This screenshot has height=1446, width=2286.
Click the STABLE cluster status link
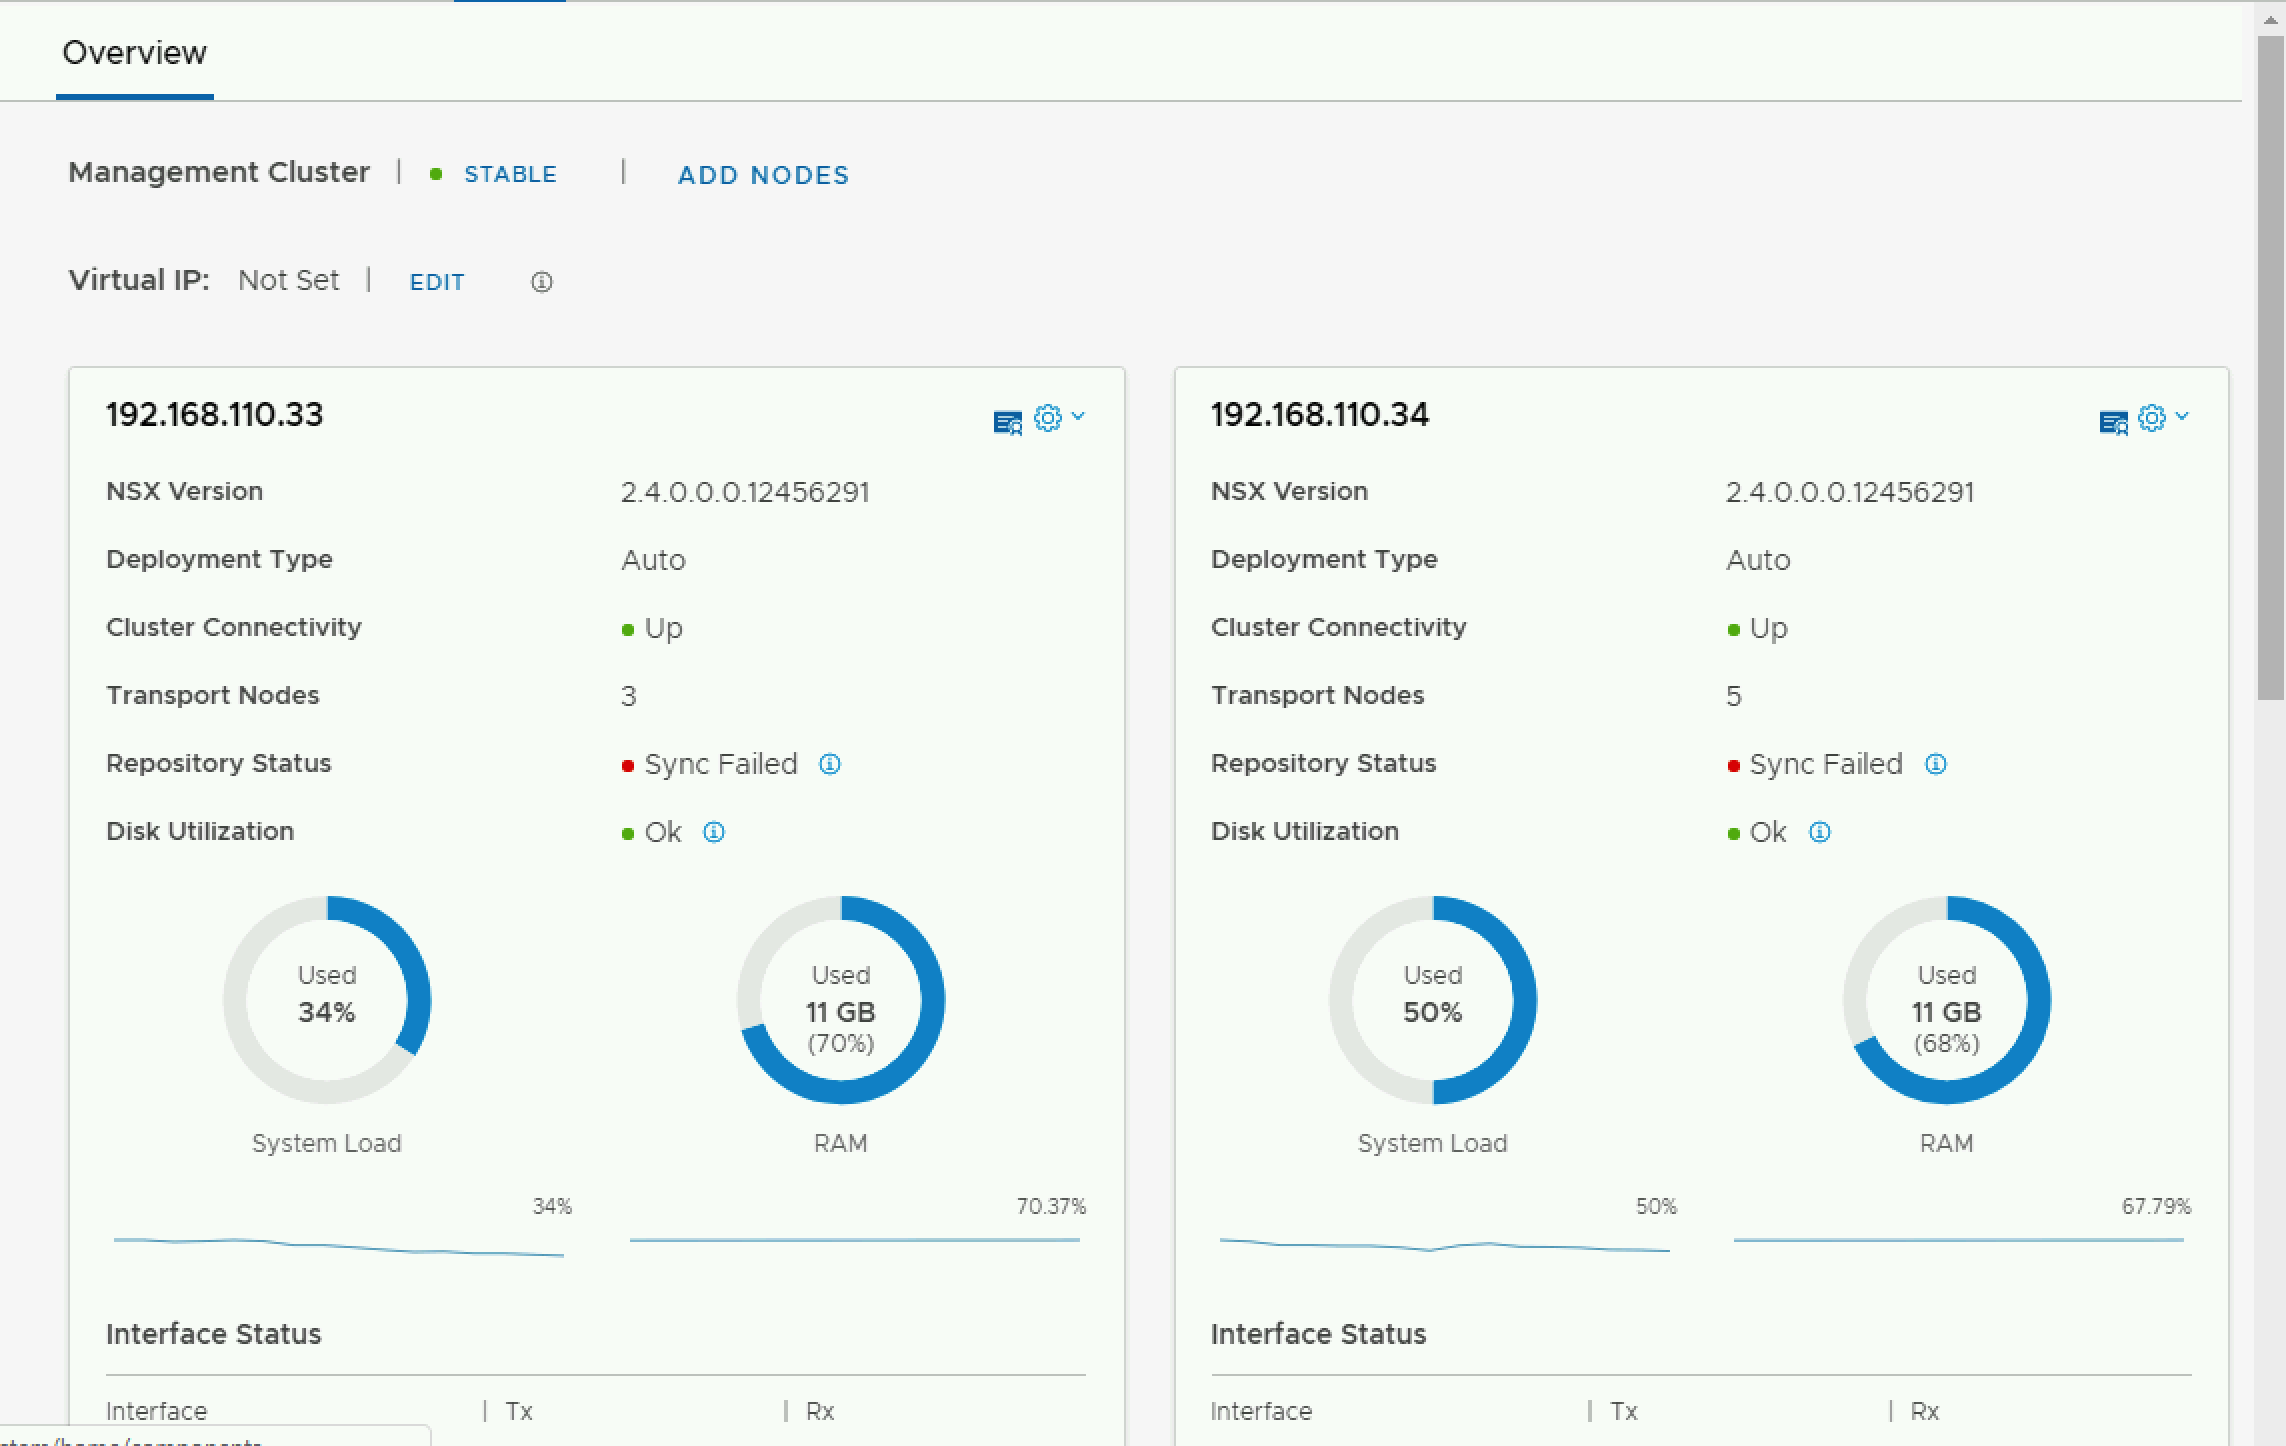(x=510, y=175)
